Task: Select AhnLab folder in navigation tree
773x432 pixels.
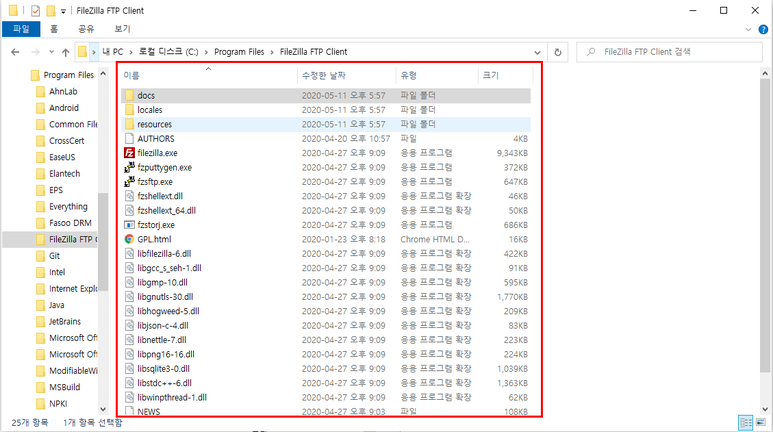Action: [x=63, y=91]
